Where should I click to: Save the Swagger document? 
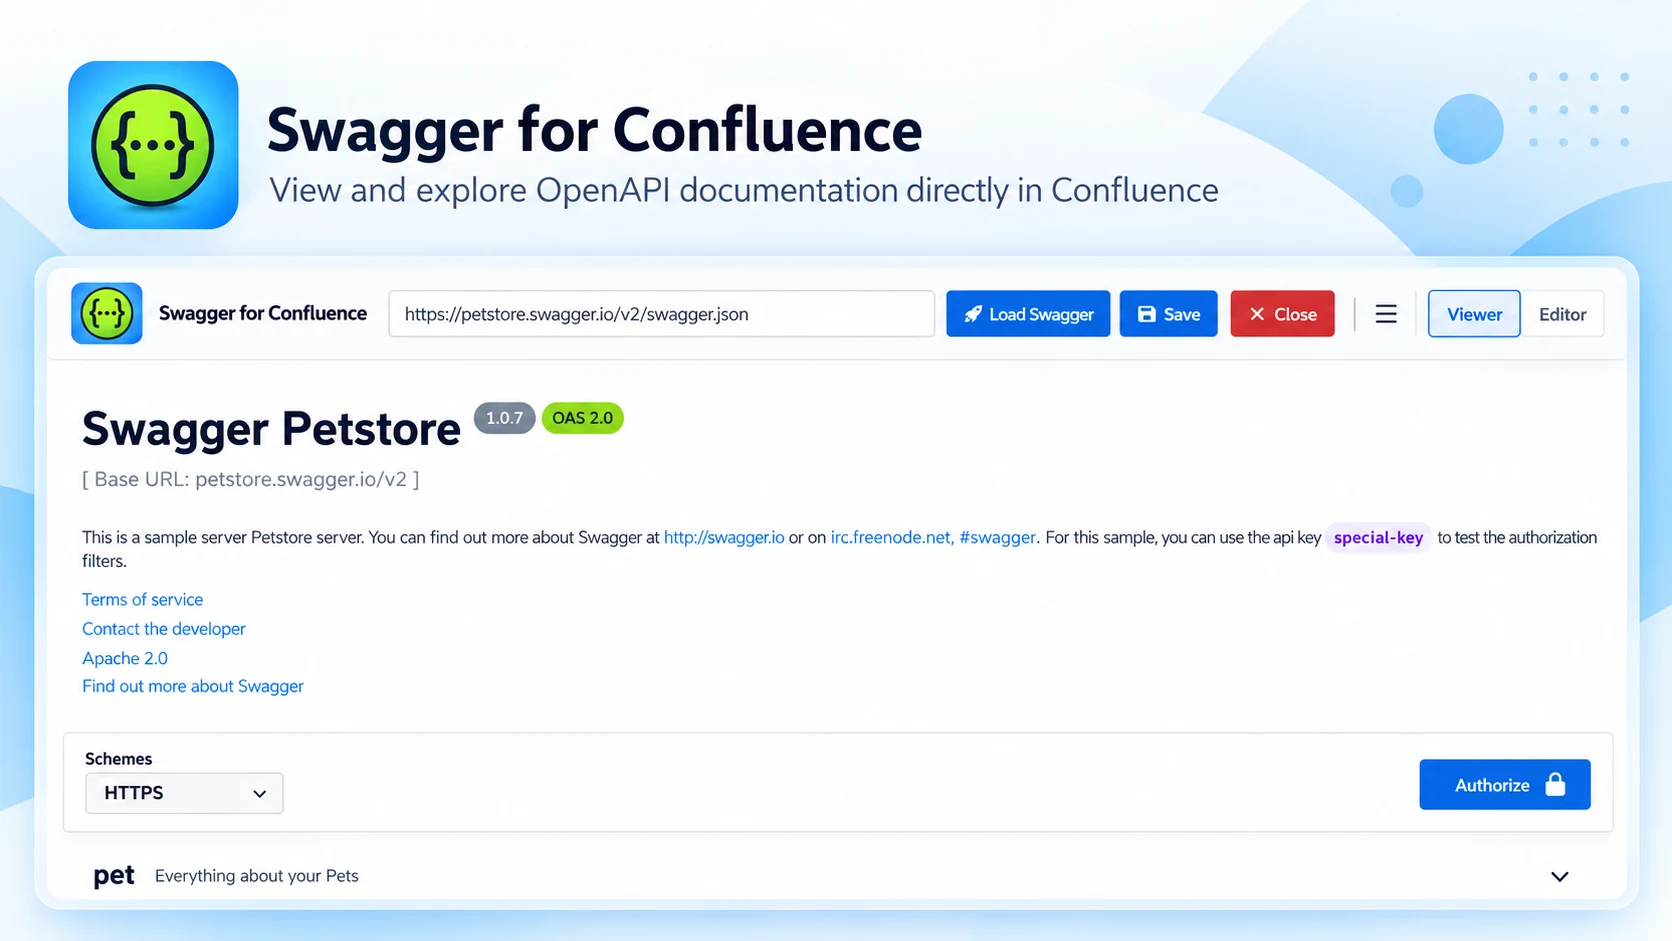coord(1168,314)
